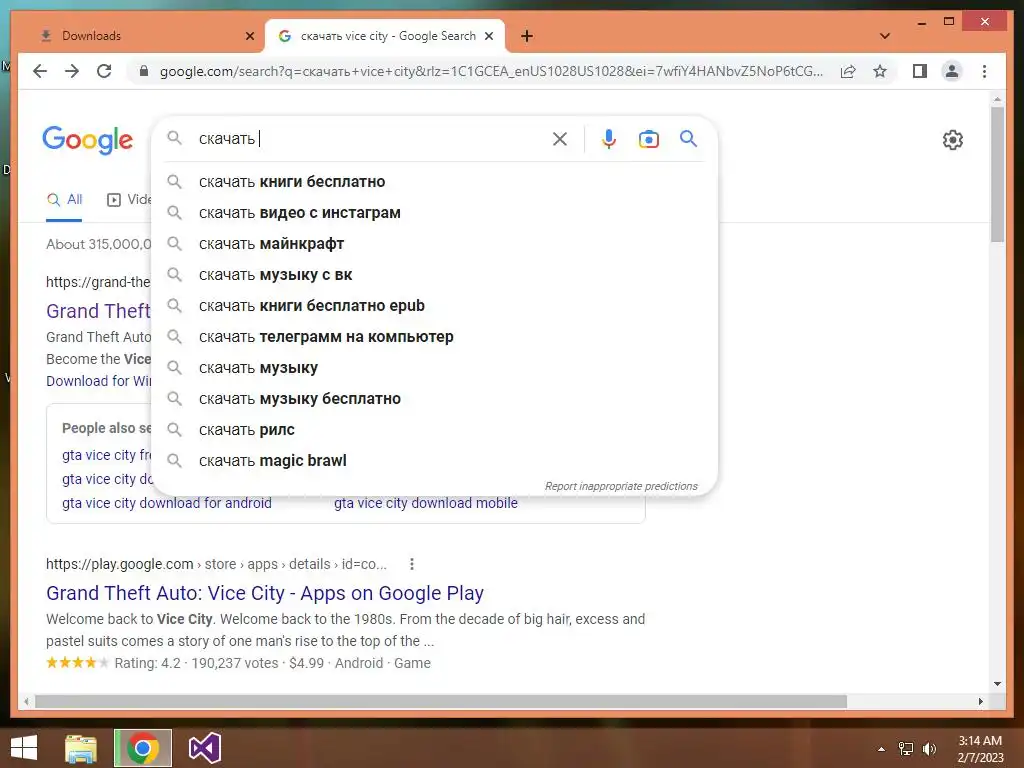Viewport: 1024px width, 768px height.
Task: Go back to the previous page
Action: (x=40, y=71)
